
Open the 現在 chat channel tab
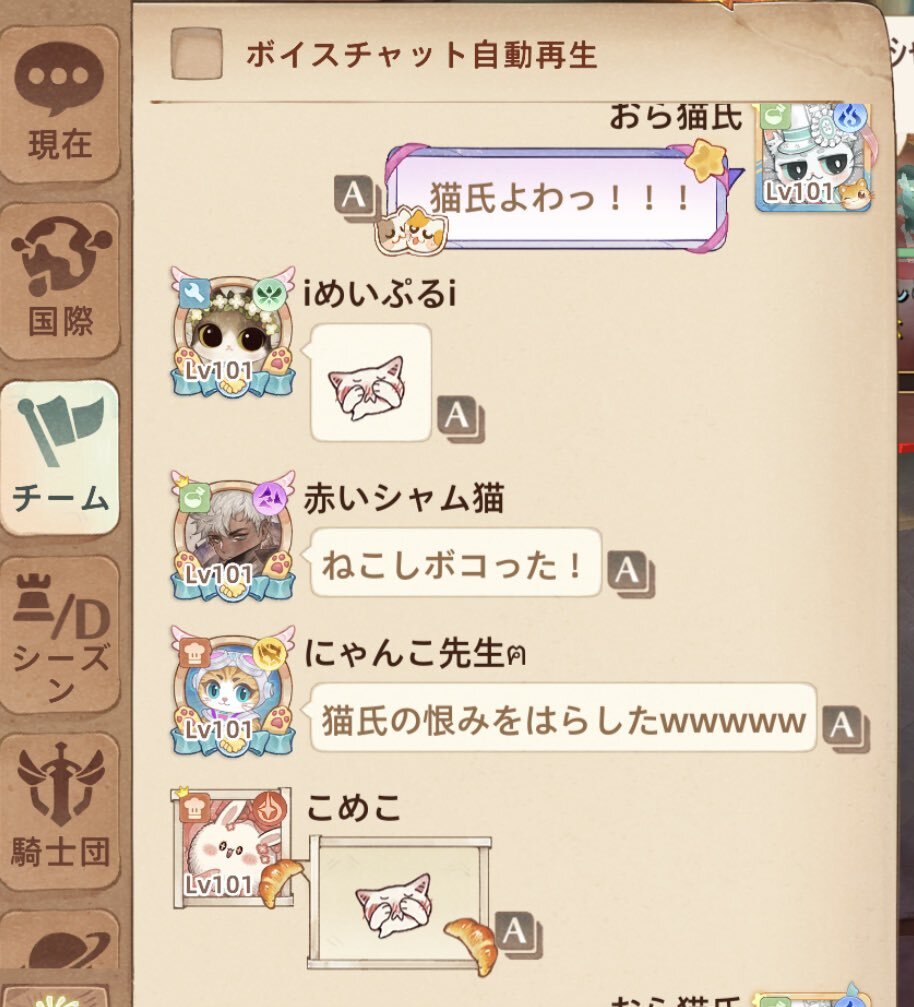click(60, 104)
